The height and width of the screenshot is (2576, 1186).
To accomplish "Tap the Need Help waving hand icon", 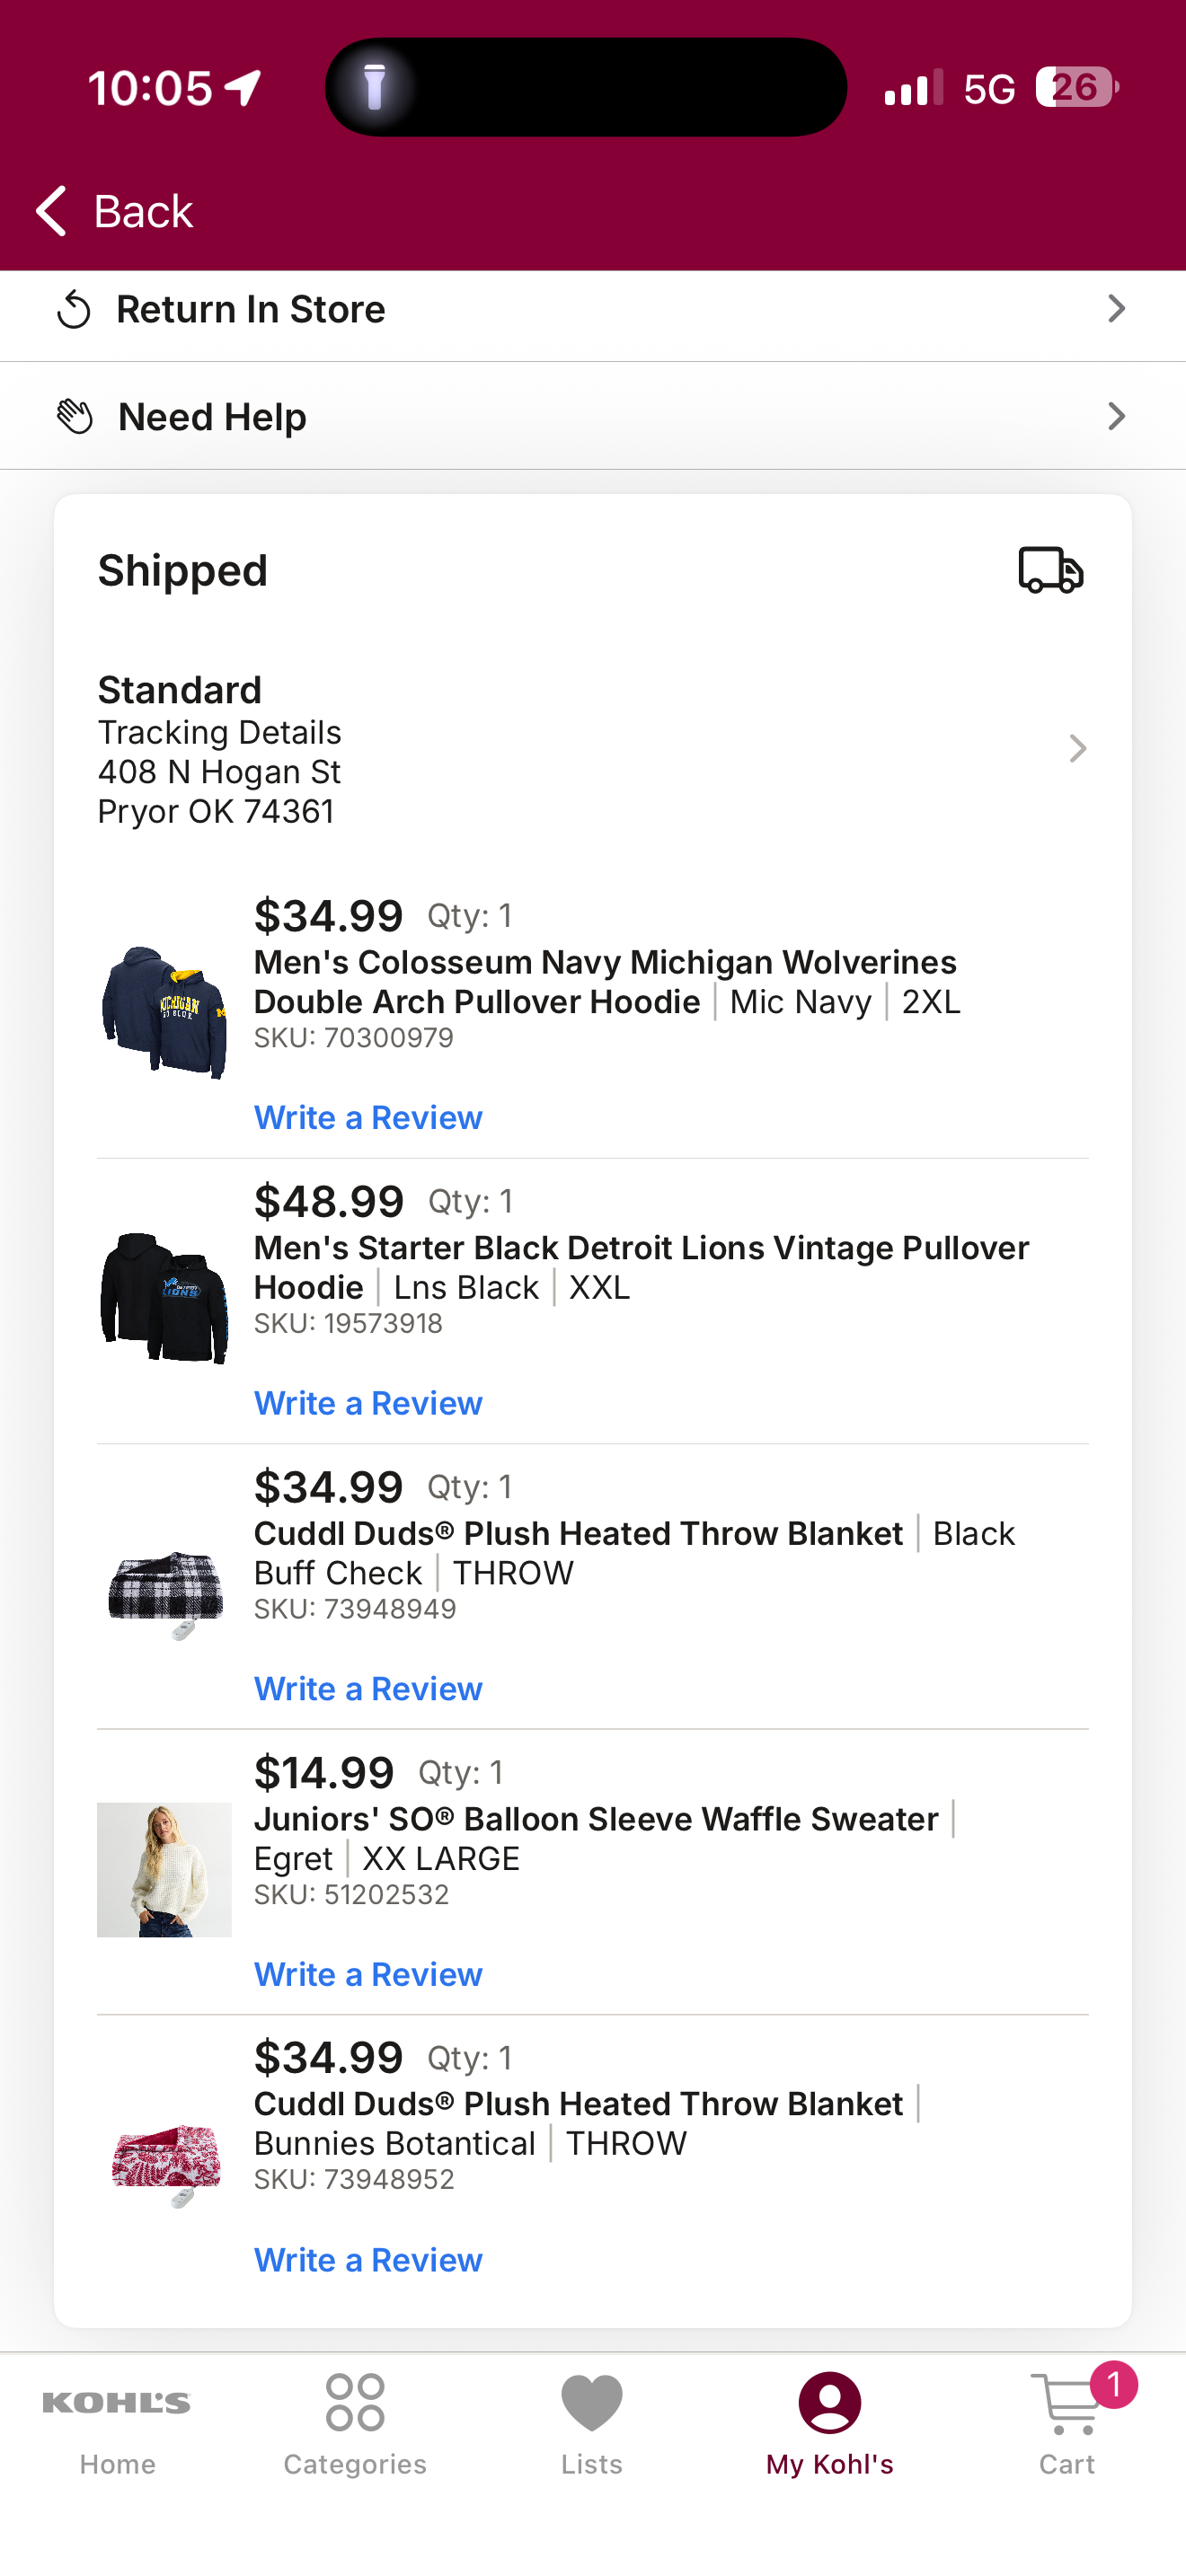I will pyautogui.click(x=75, y=416).
